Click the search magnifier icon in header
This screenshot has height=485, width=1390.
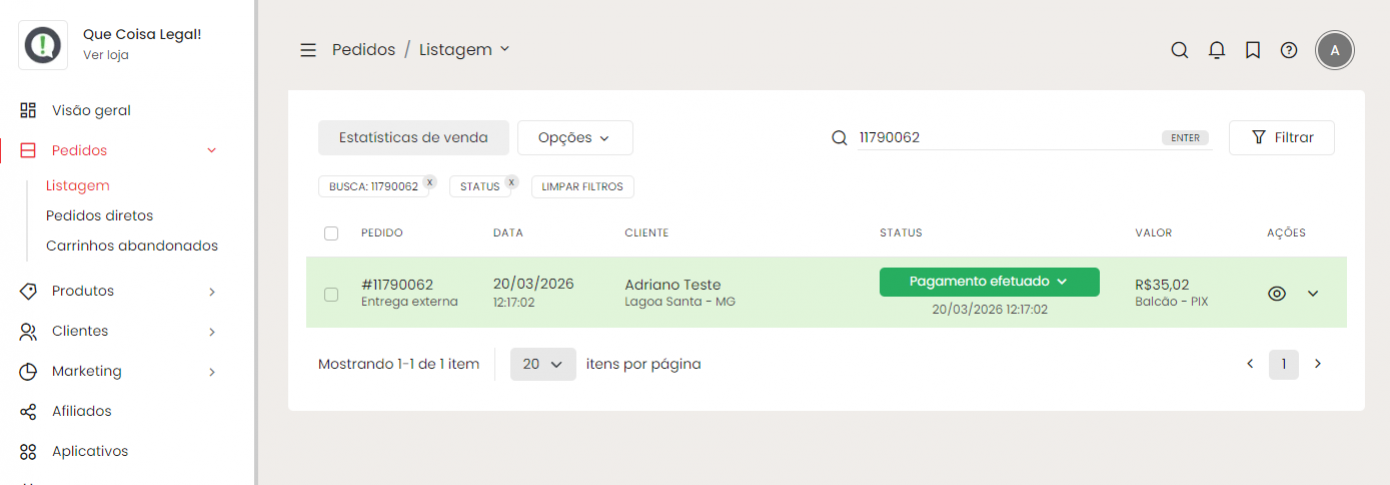(x=1180, y=50)
